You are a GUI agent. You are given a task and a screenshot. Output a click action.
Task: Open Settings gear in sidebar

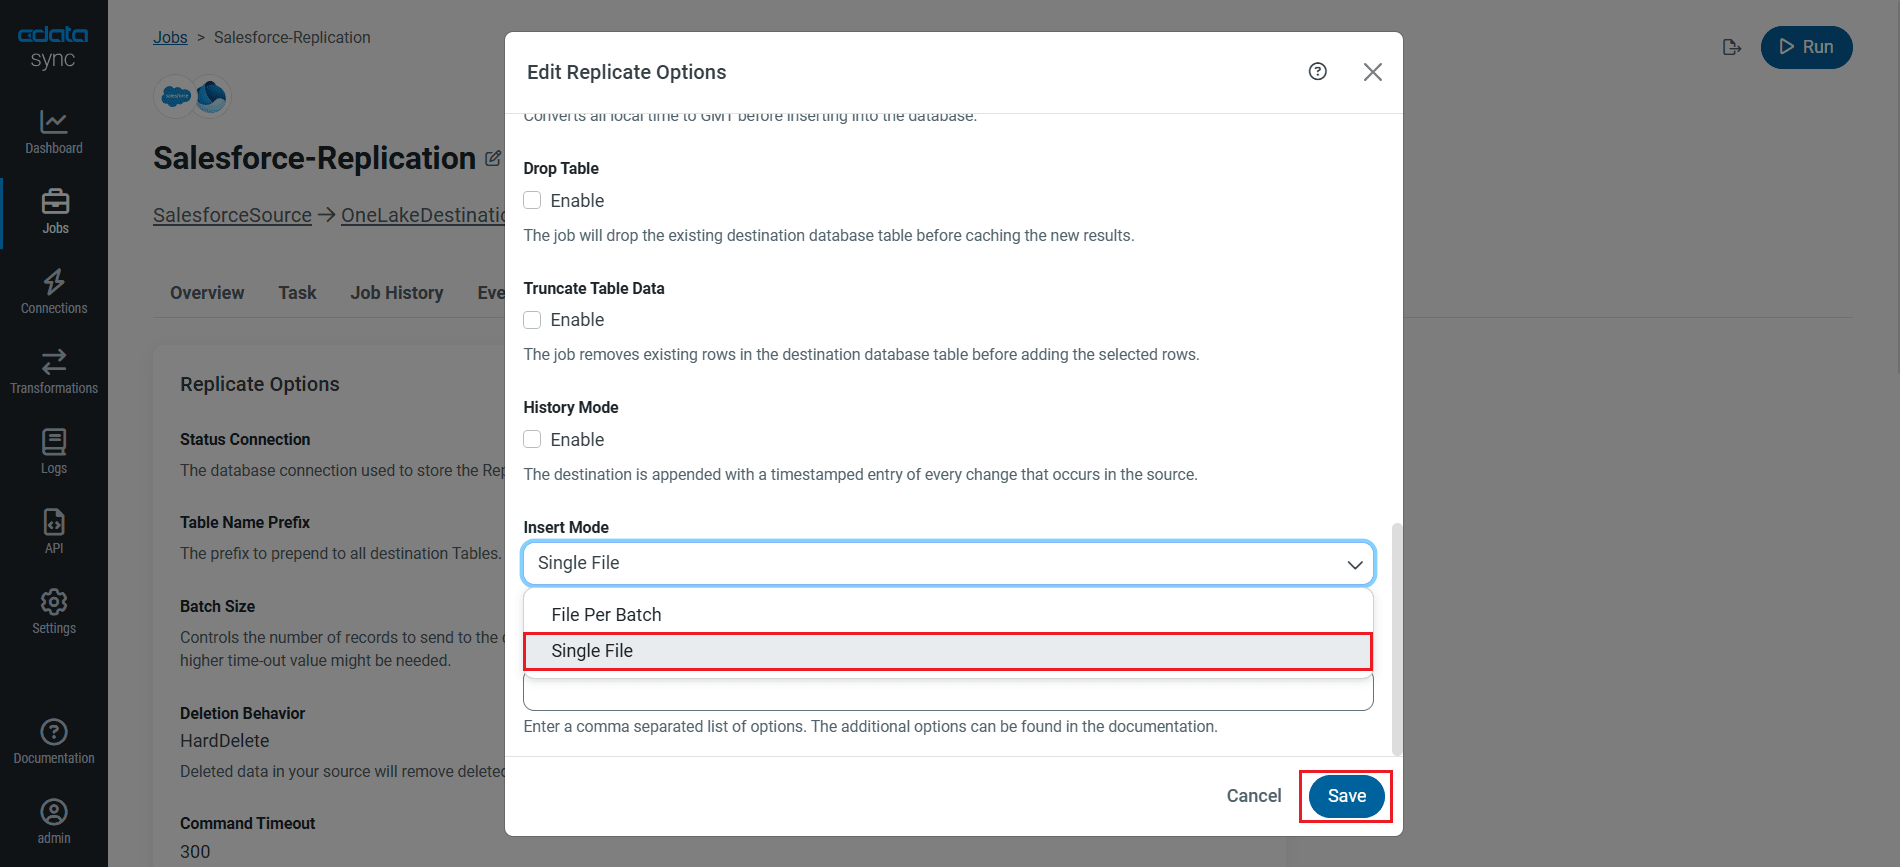click(54, 612)
